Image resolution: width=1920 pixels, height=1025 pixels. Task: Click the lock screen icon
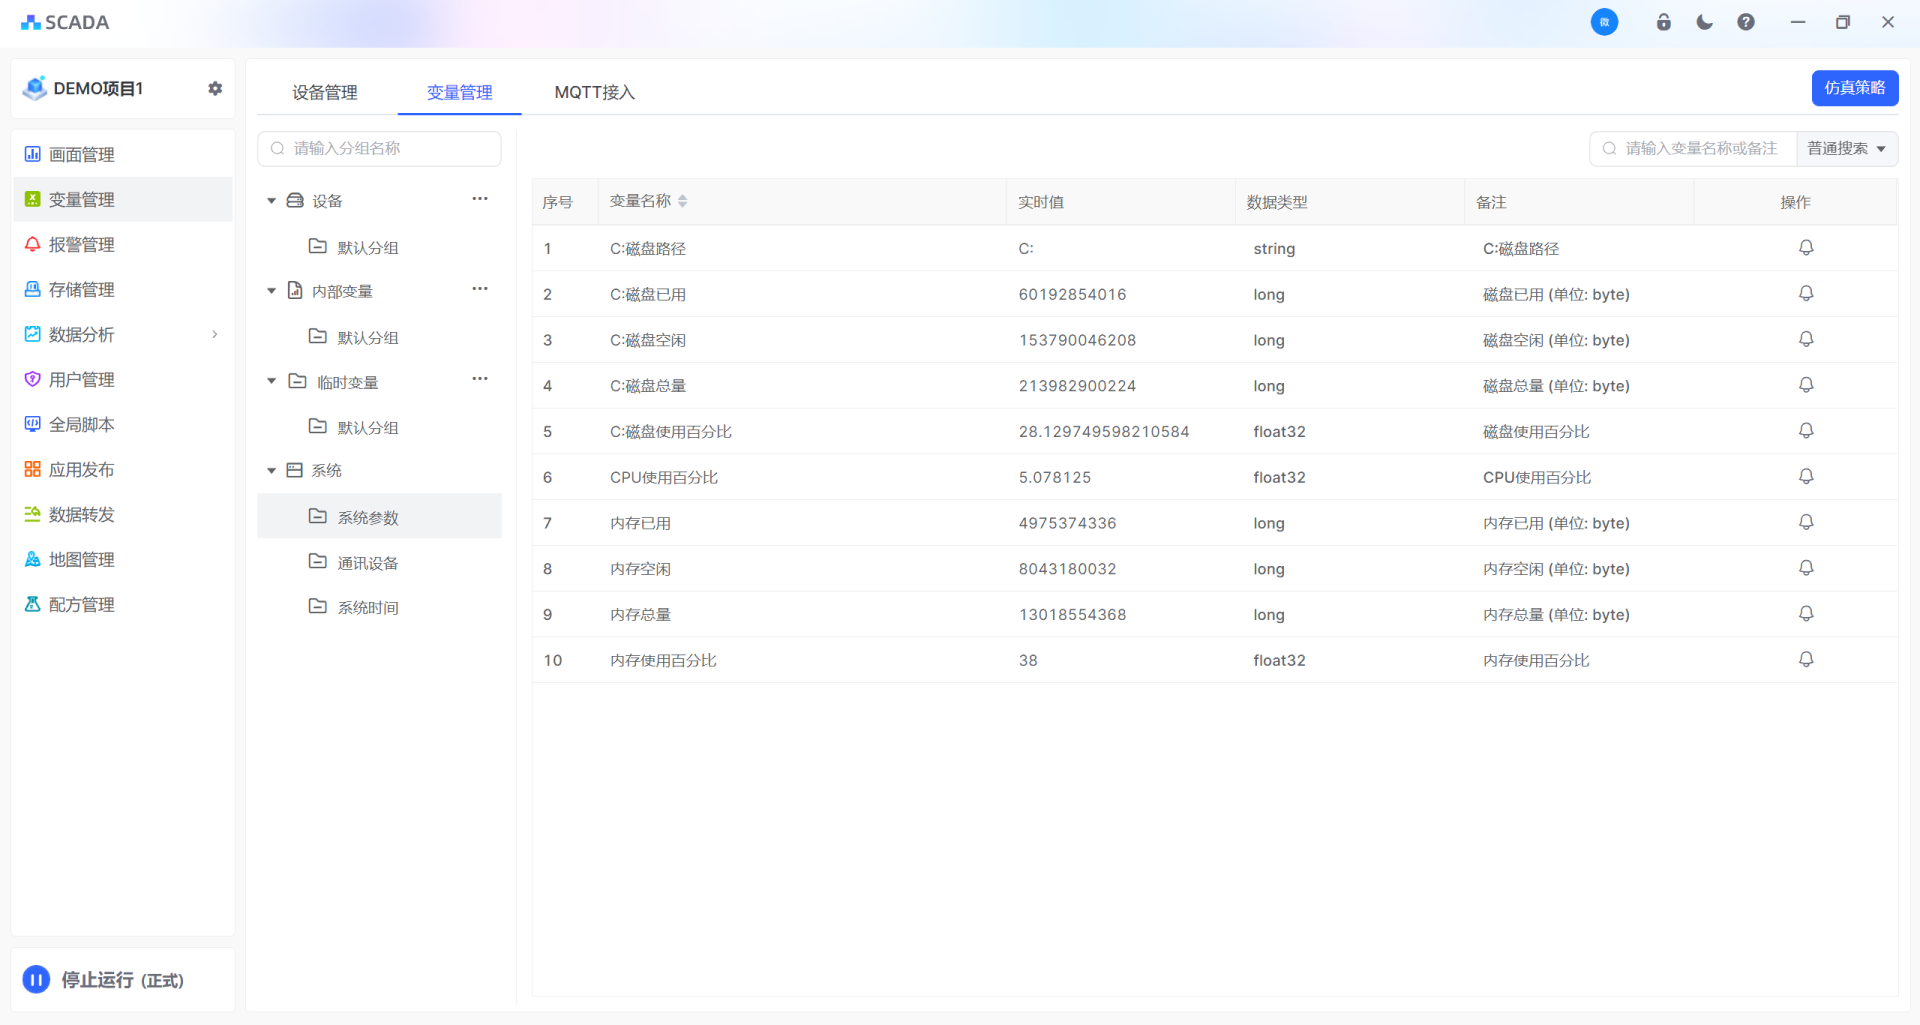(x=1664, y=22)
